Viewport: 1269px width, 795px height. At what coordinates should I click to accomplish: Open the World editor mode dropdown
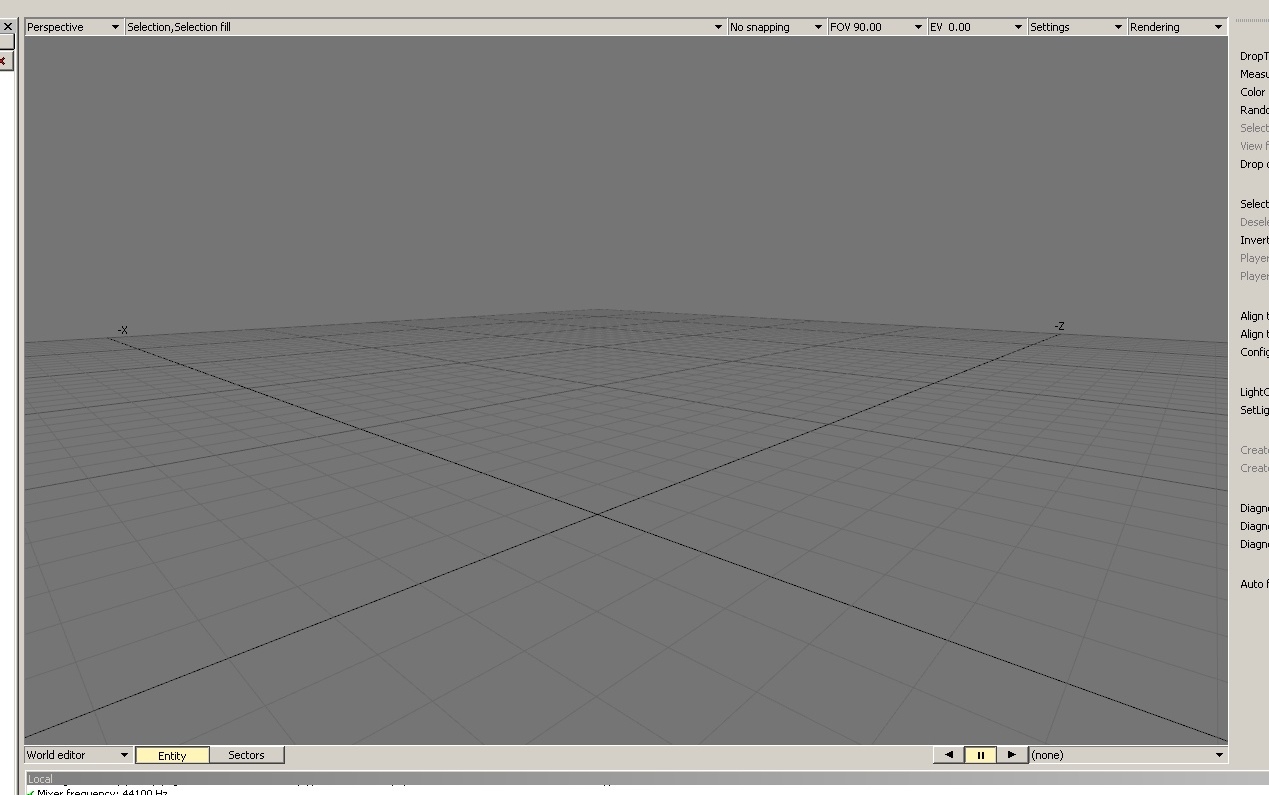[78, 755]
